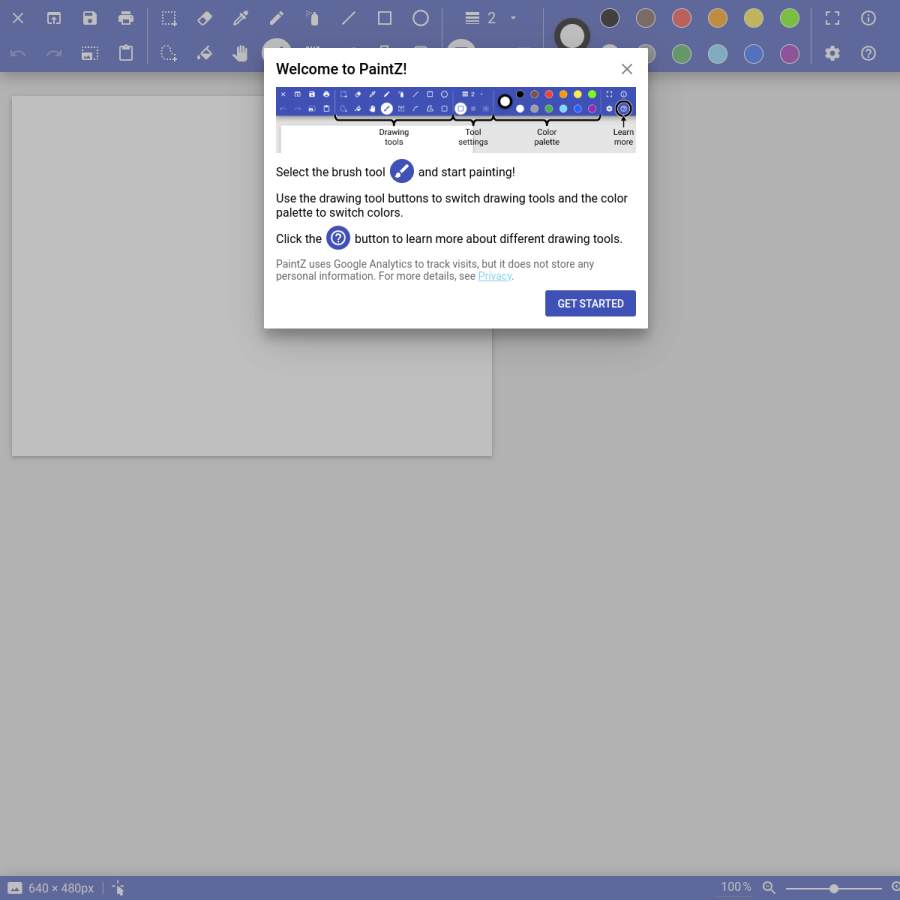Enter full screen mode
Image resolution: width=900 pixels, height=900 pixels.
click(x=832, y=18)
